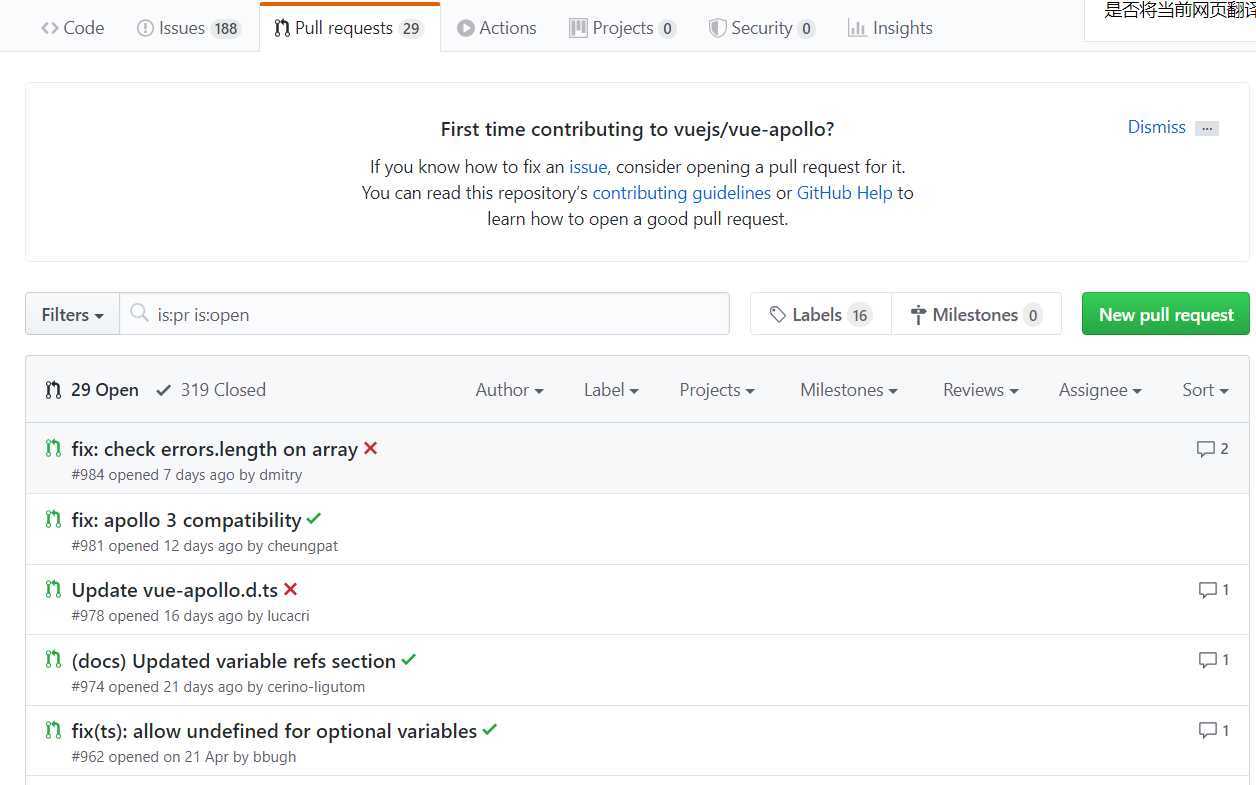Open author cerino-ligutom's pull requests

[x=316, y=687]
